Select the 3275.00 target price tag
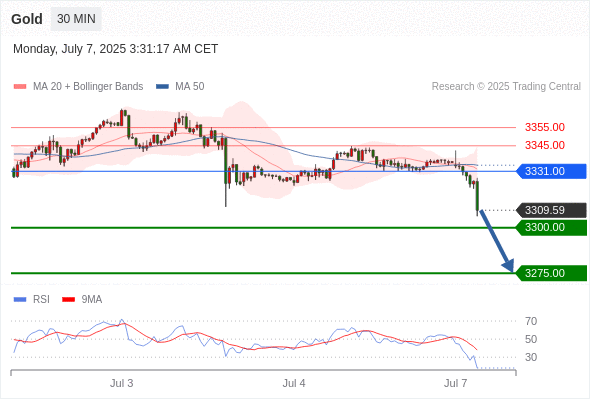This screenshot has width=590, height=400. tap(551, 273)
